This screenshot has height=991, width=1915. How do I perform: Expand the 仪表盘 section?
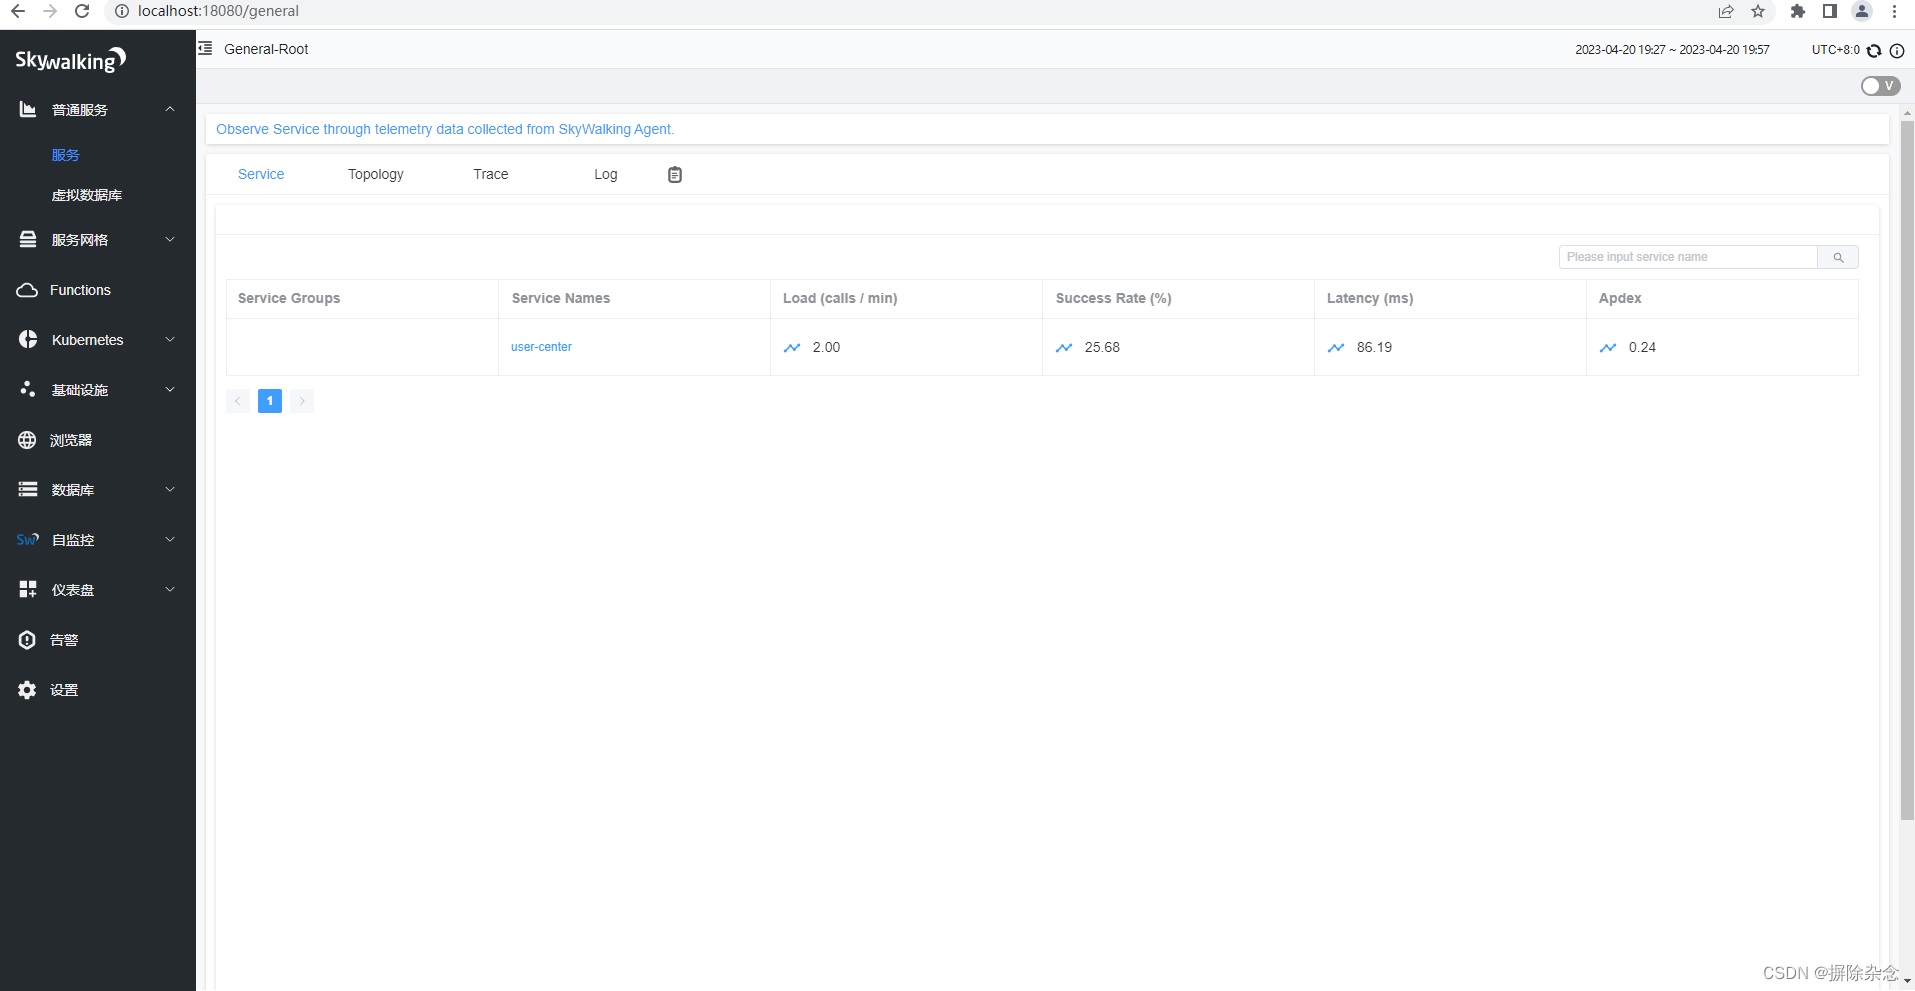[74, 589]
